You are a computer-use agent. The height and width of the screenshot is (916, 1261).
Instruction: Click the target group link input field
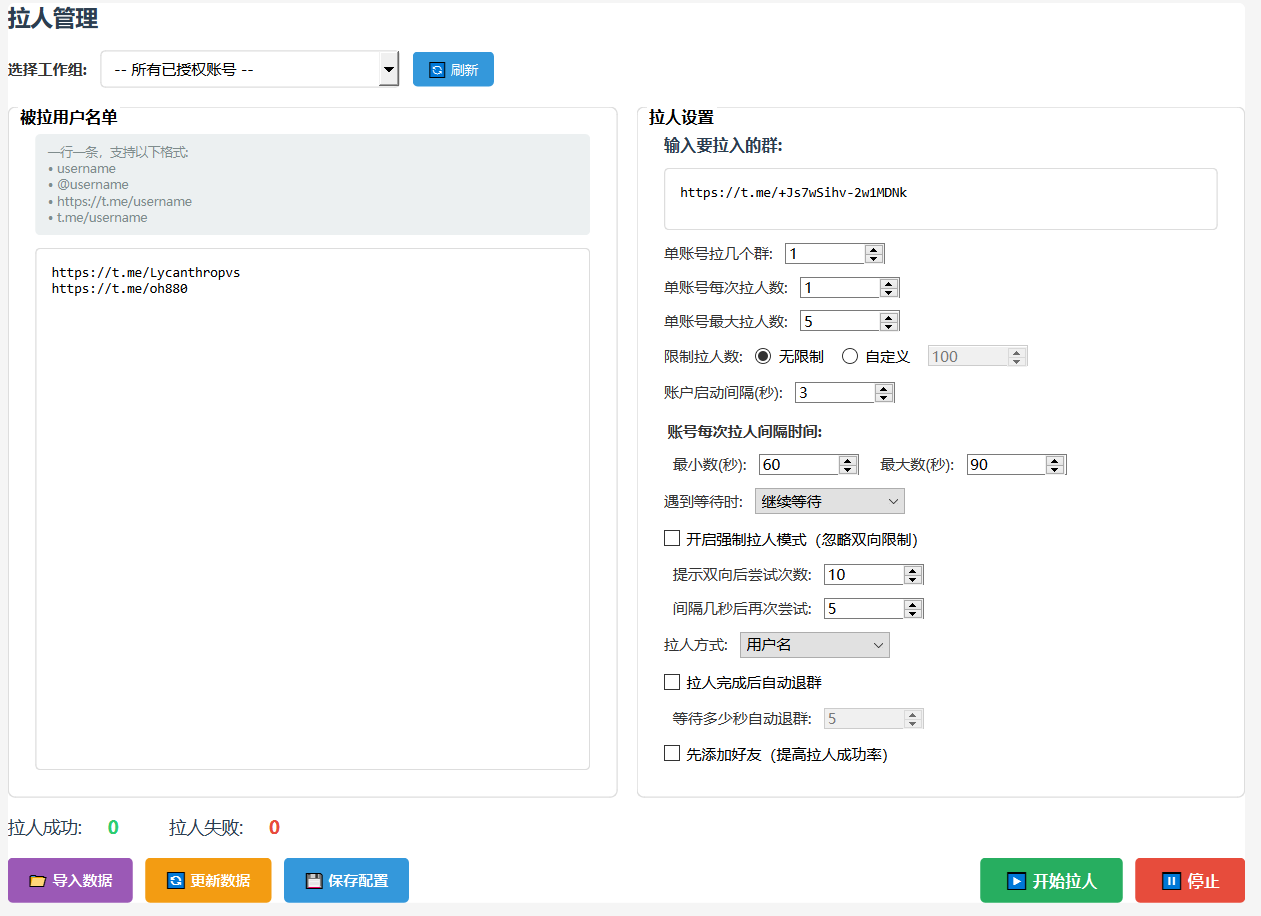tap(940, 199)
